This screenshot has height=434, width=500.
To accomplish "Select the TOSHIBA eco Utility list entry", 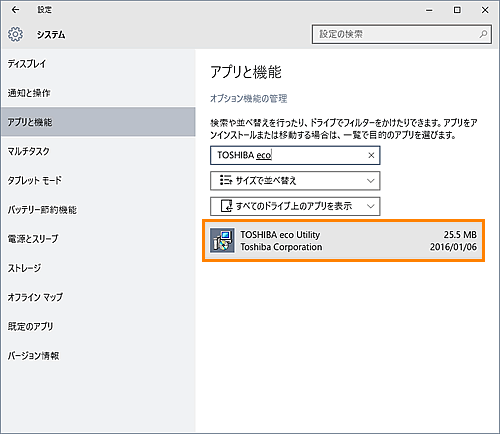I will coord(343,241).
